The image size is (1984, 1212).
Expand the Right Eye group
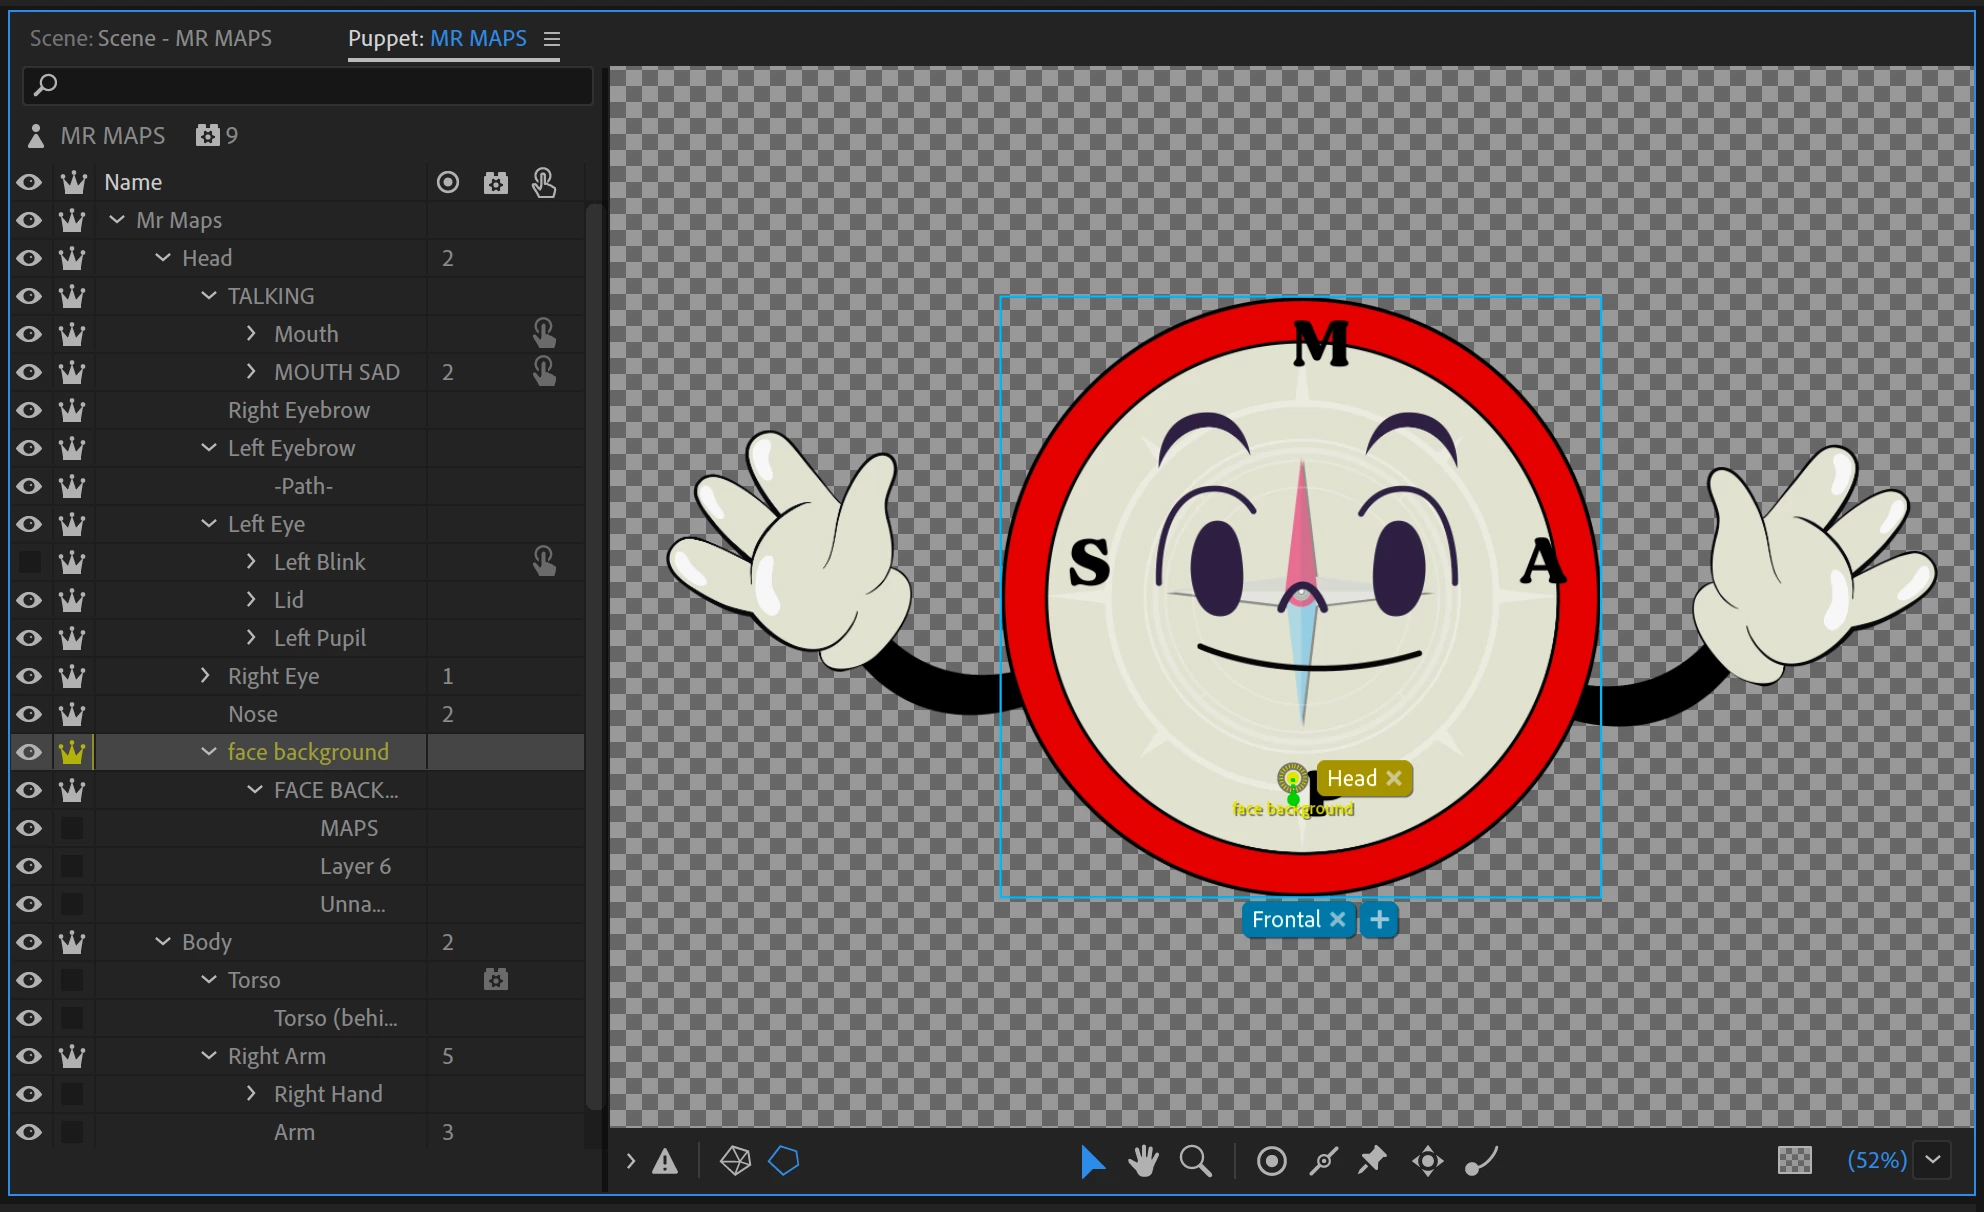click(206, 676)
